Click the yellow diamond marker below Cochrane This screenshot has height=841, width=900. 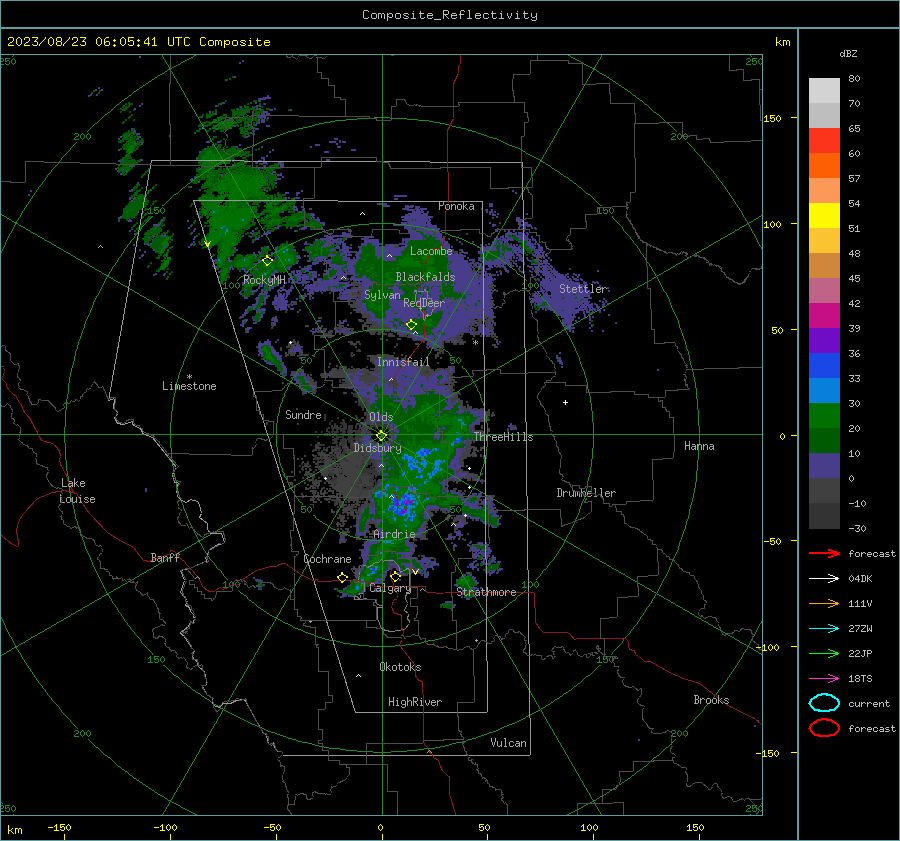pos(342,577)
